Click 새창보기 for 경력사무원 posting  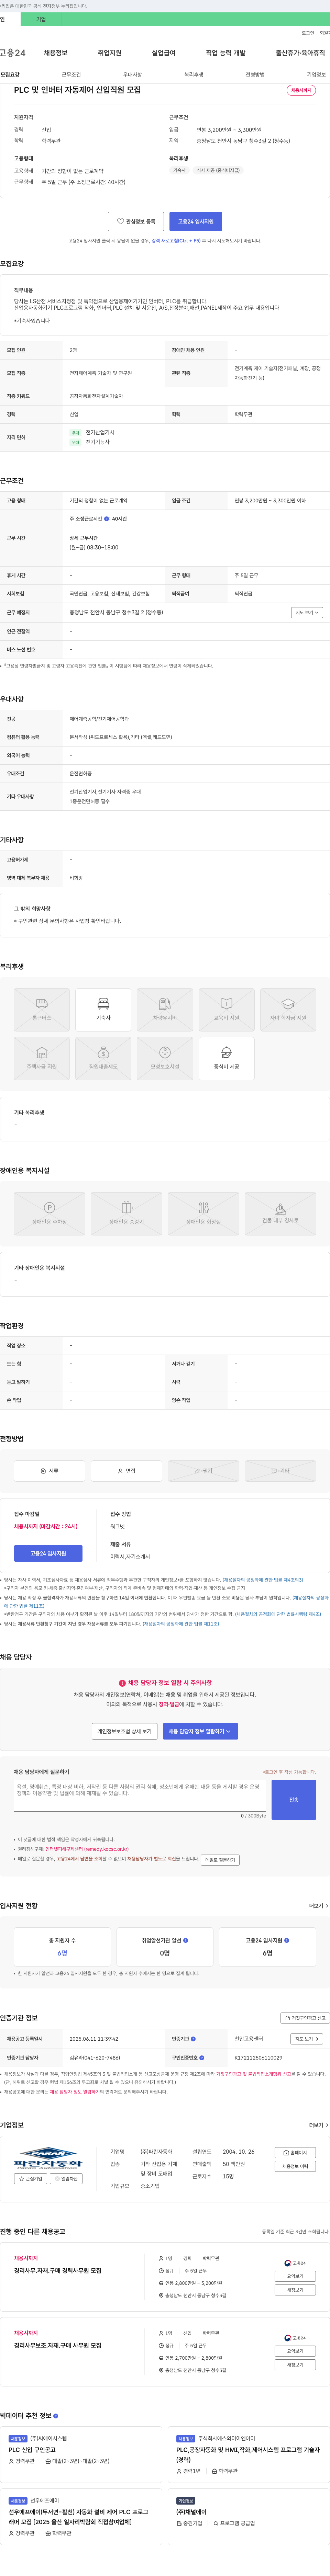click(x=295, y=2290)
